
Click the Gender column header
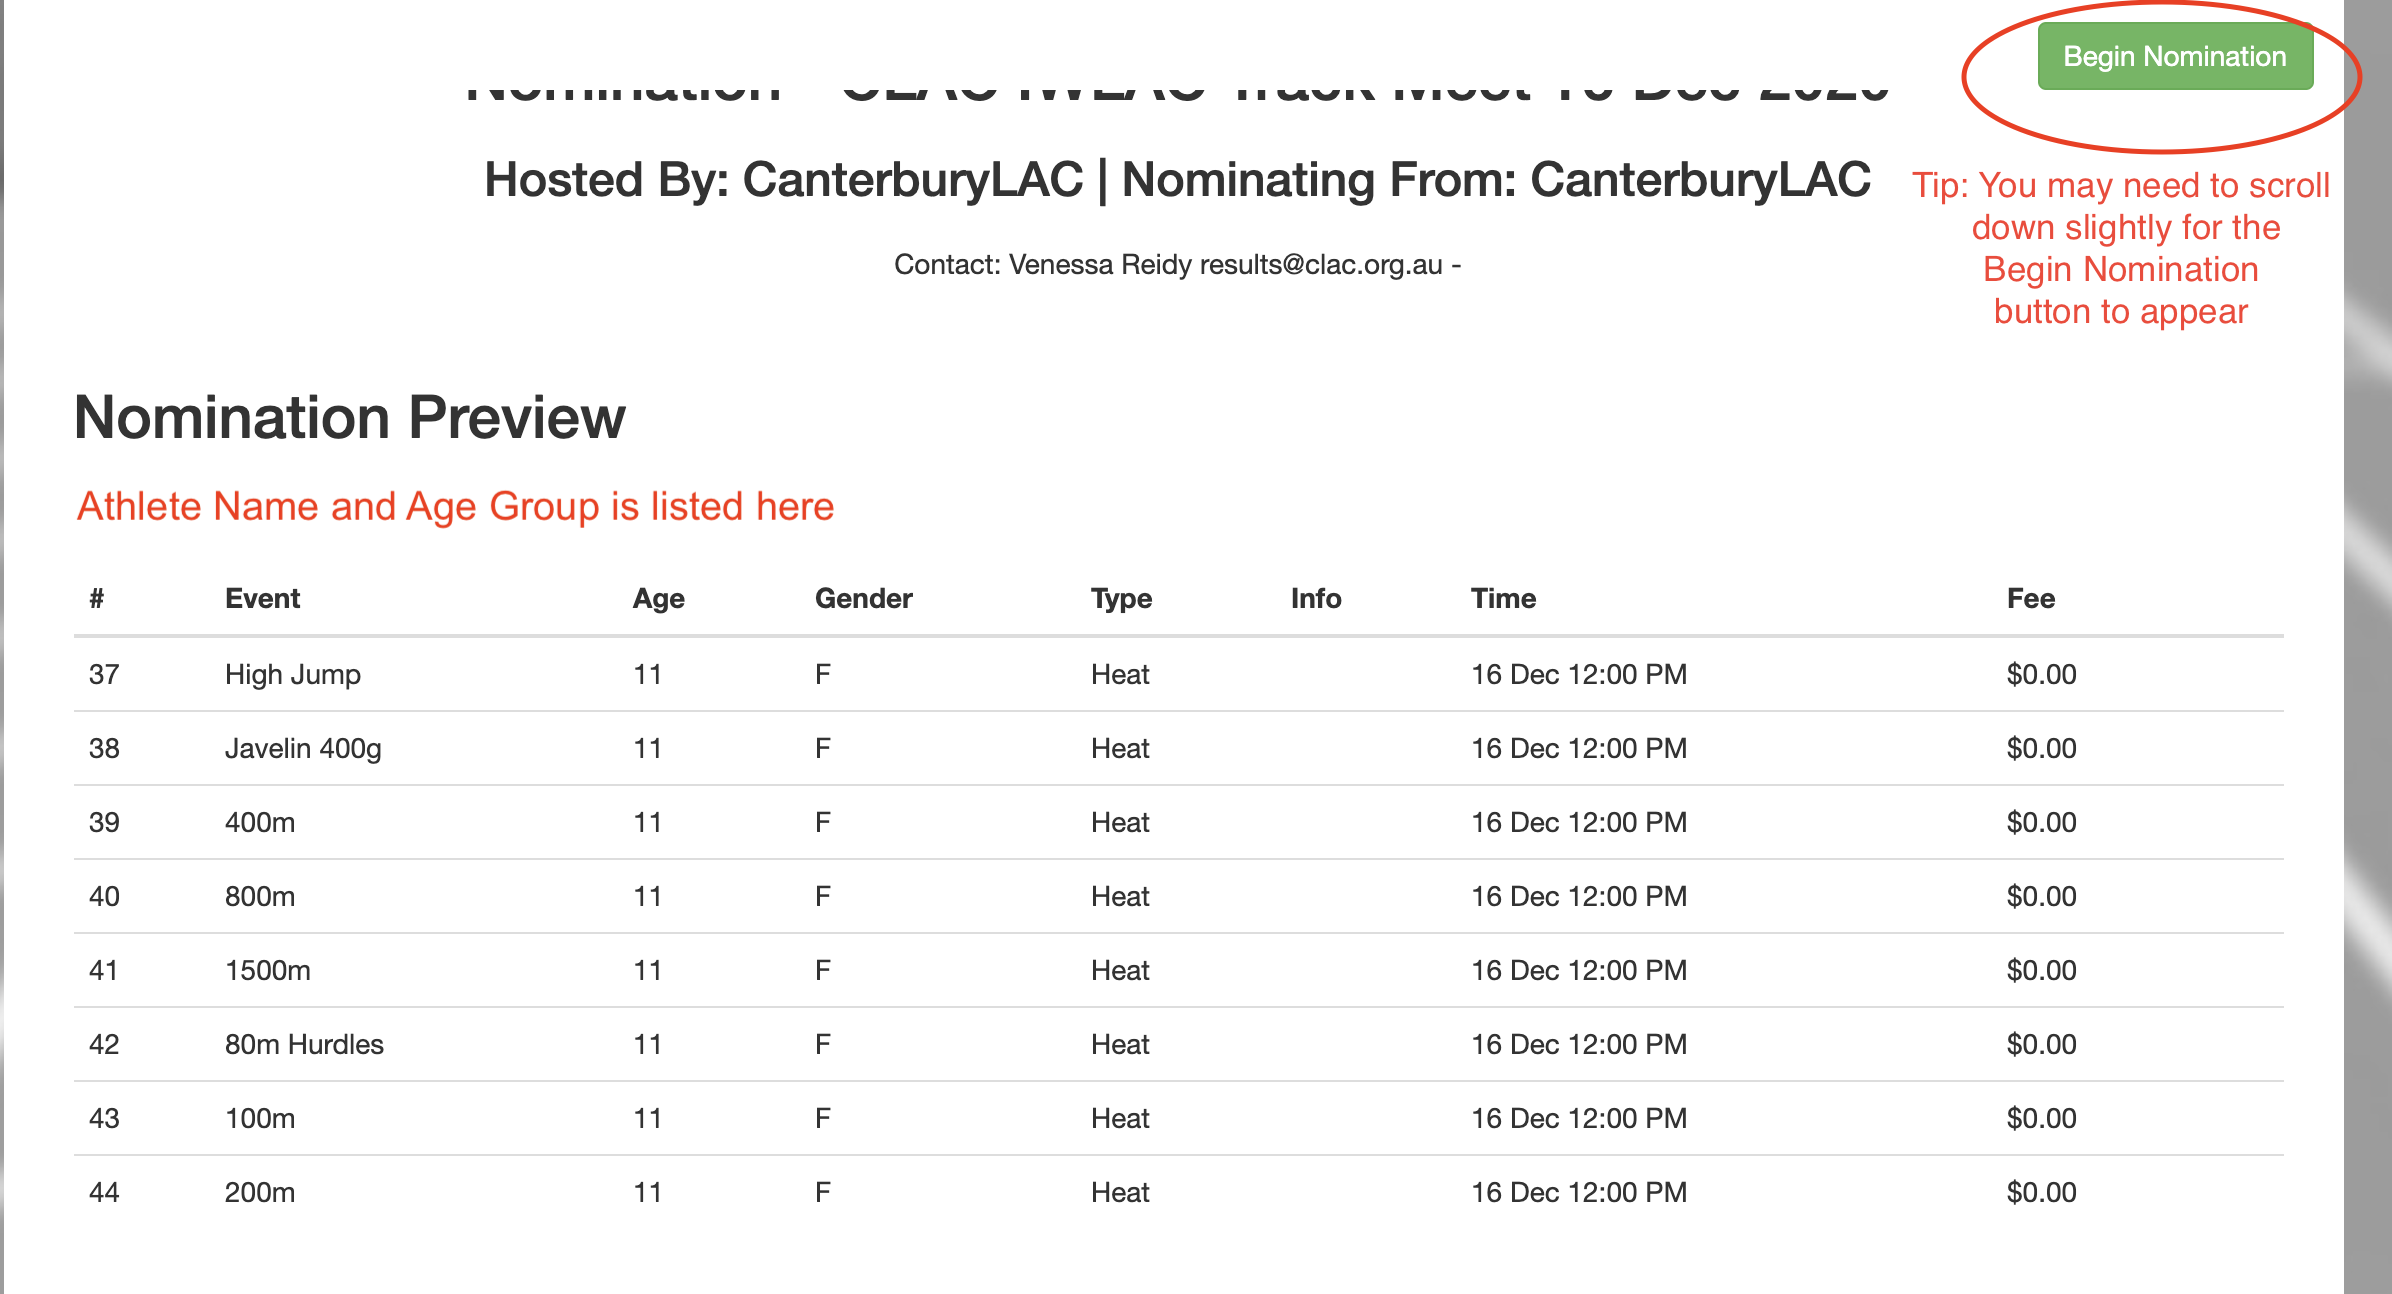point(863,598)
